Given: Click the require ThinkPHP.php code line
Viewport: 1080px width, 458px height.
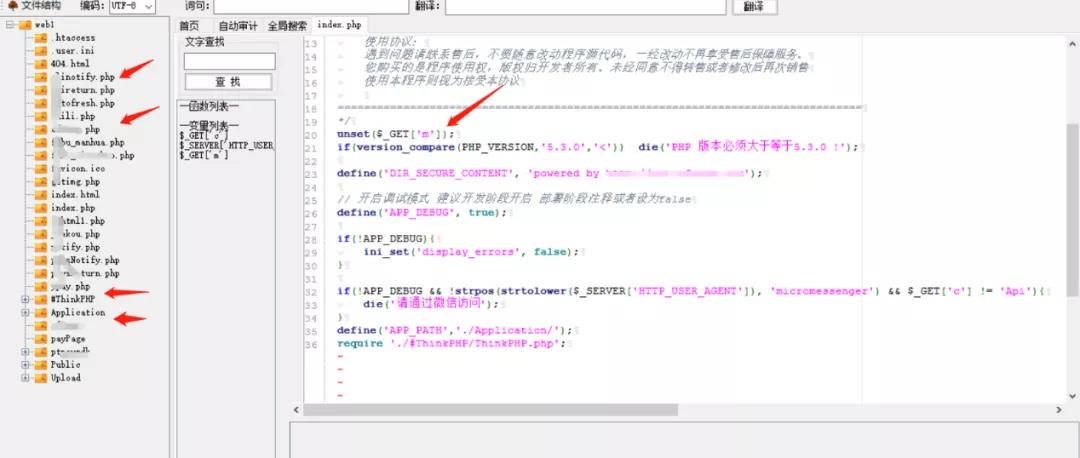Looking at the screenshot, I should tap(451, 343).
